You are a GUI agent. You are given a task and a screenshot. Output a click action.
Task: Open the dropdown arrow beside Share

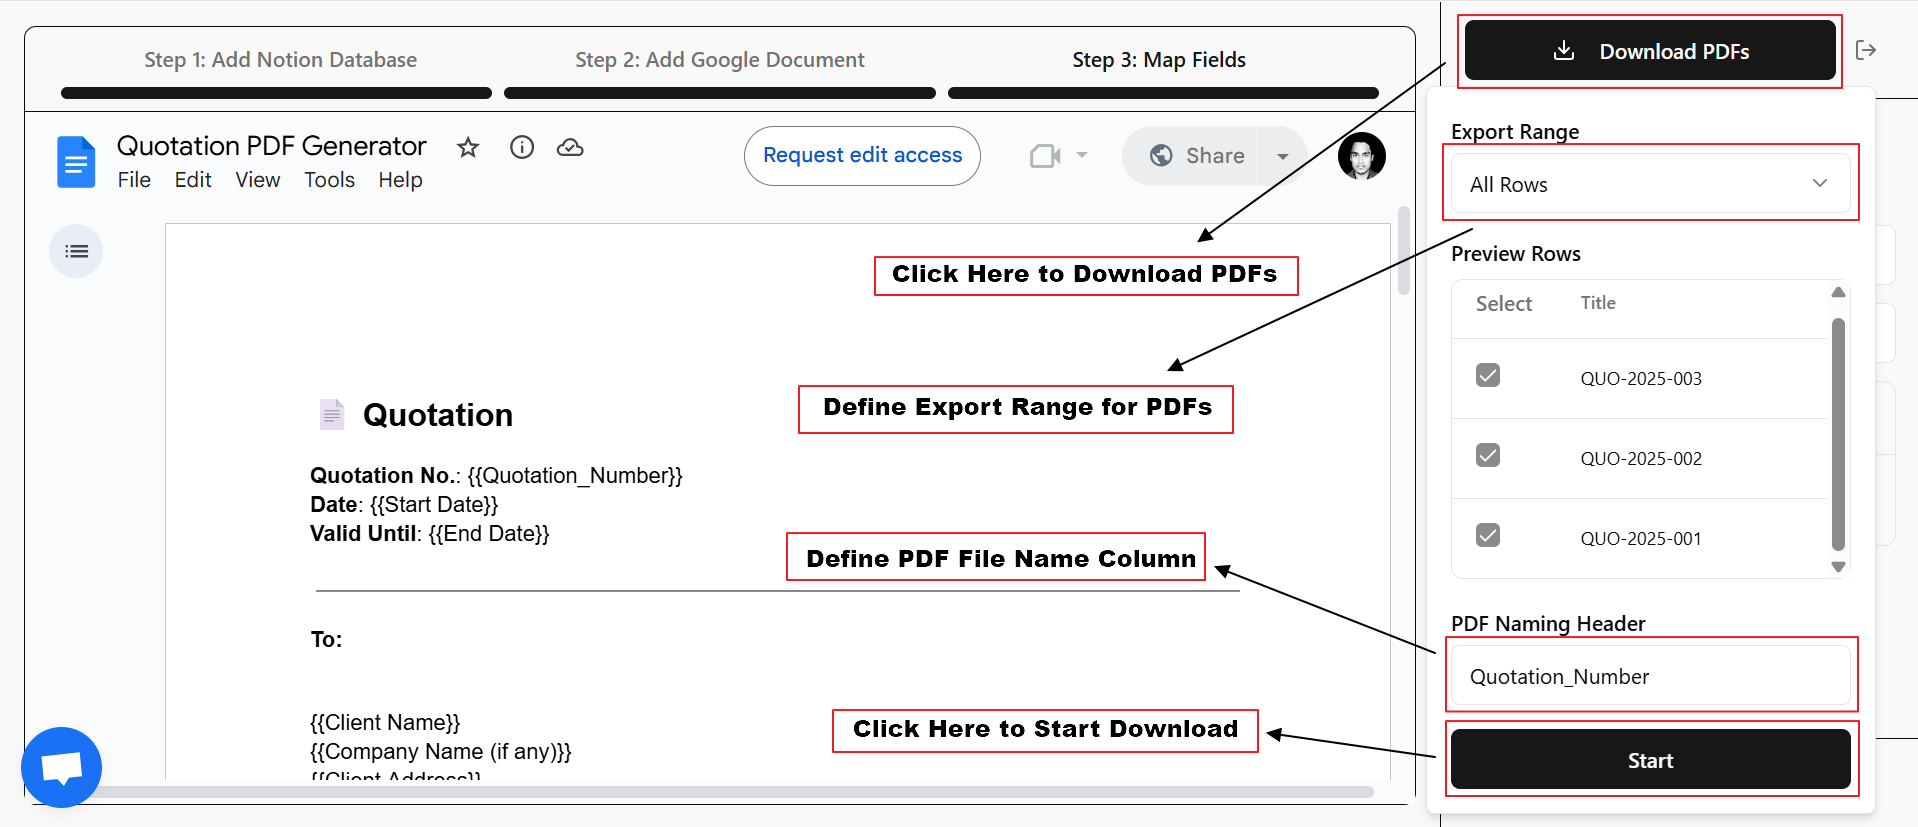[1283, 156]
